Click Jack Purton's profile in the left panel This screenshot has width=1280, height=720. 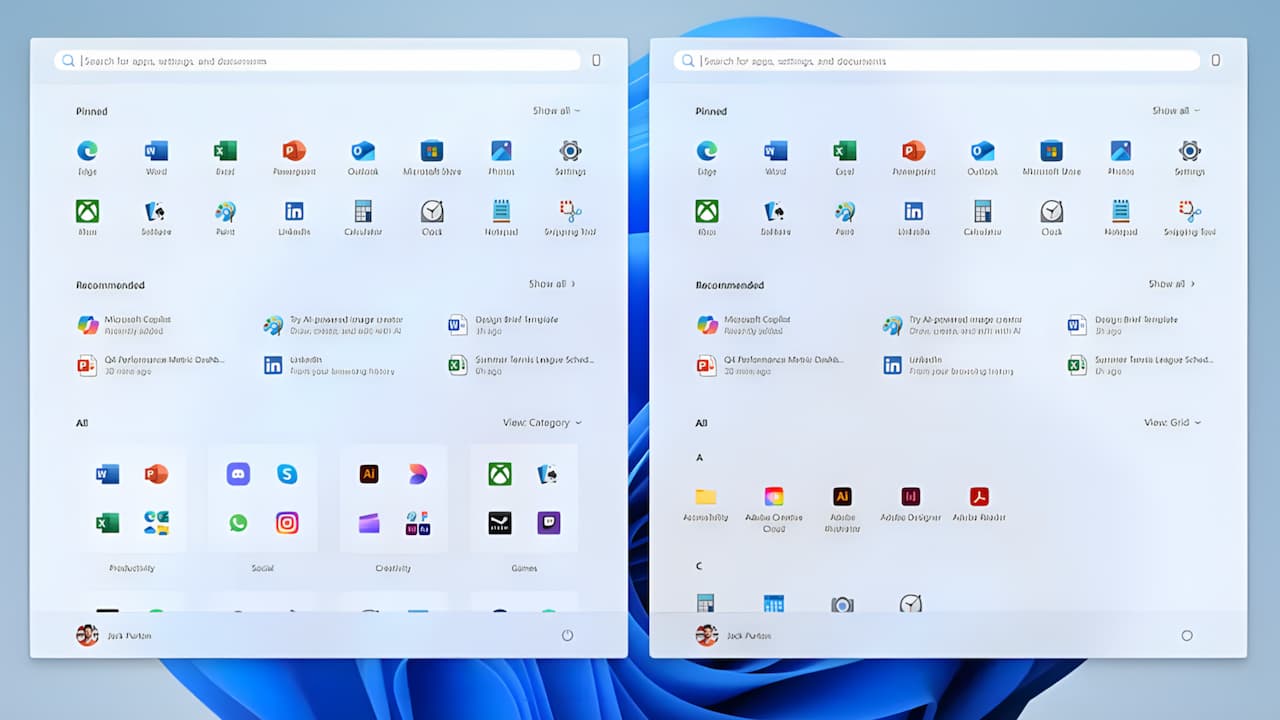[113, 635]
